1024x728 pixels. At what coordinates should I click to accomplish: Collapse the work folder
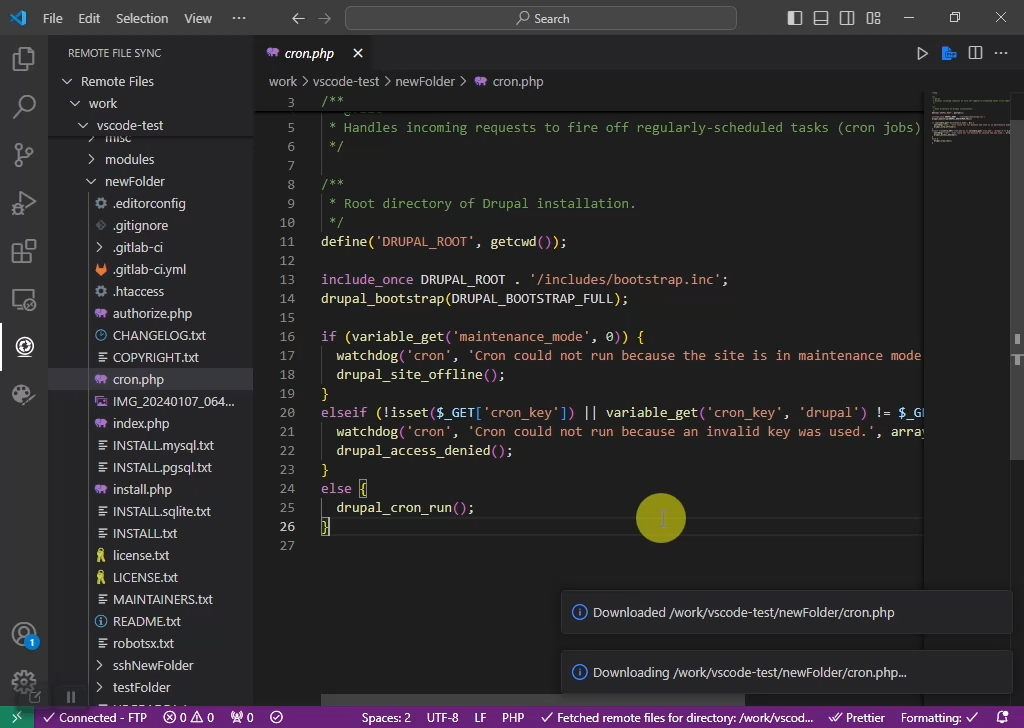tap(75, 103)
